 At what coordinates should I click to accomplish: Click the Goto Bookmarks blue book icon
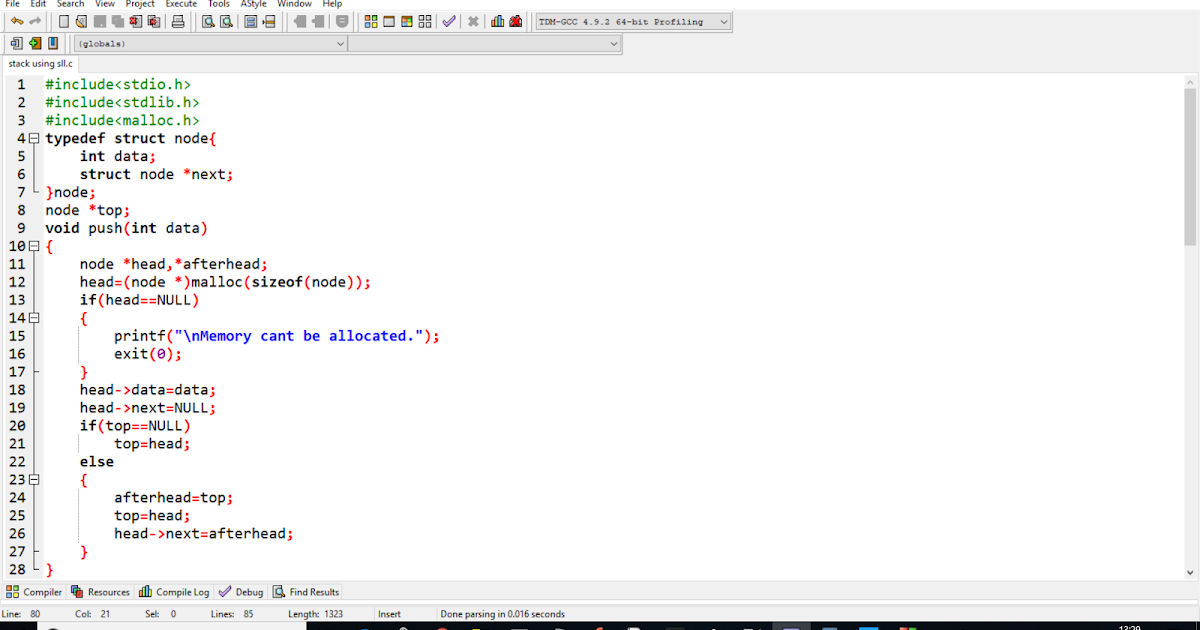(53, 43)
